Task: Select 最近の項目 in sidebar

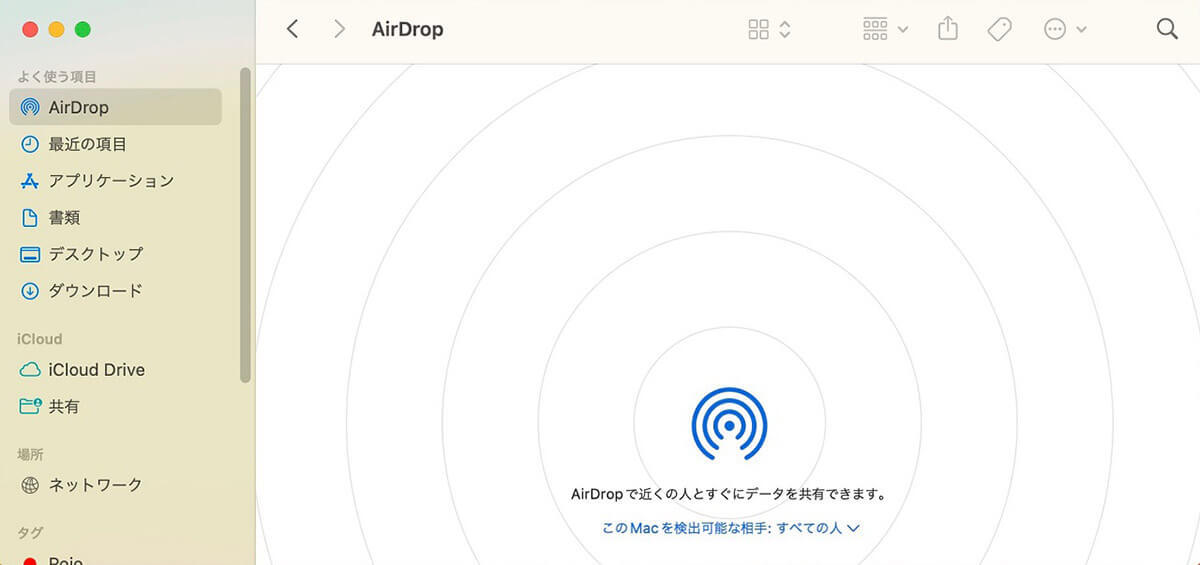Action: pos(115,144)
